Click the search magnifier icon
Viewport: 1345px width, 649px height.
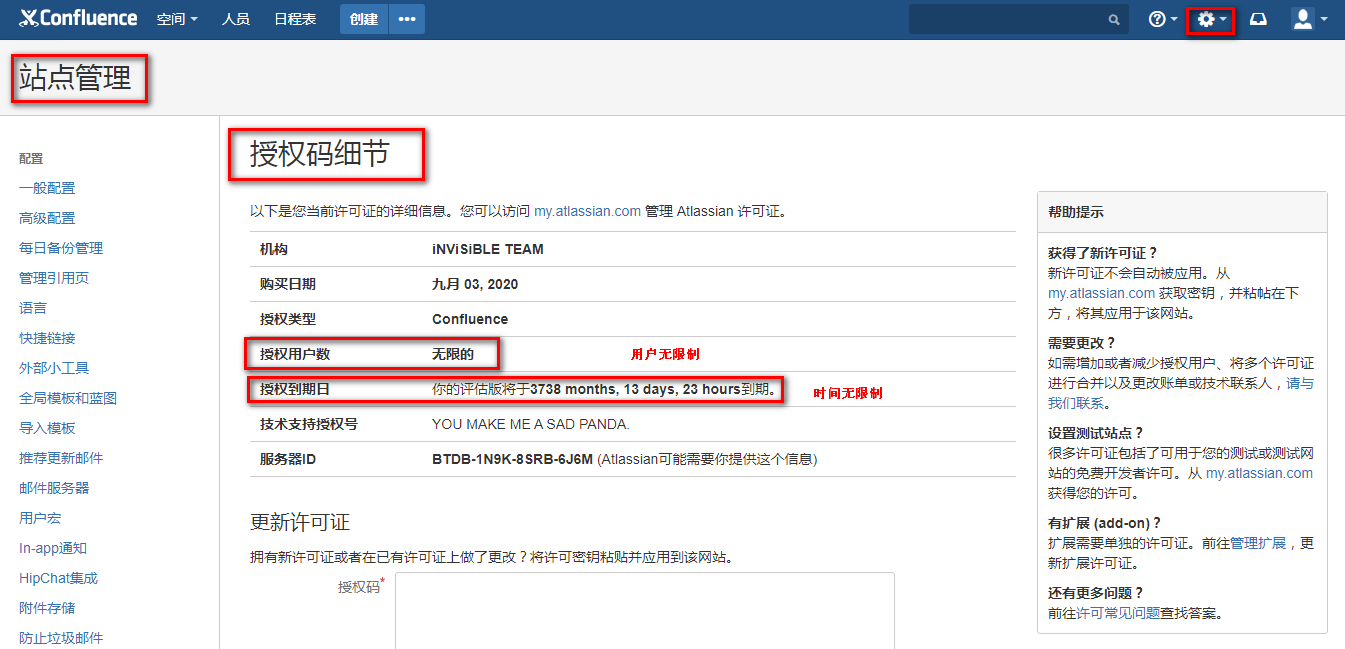pyautogui.click(x=1114, y=19)
